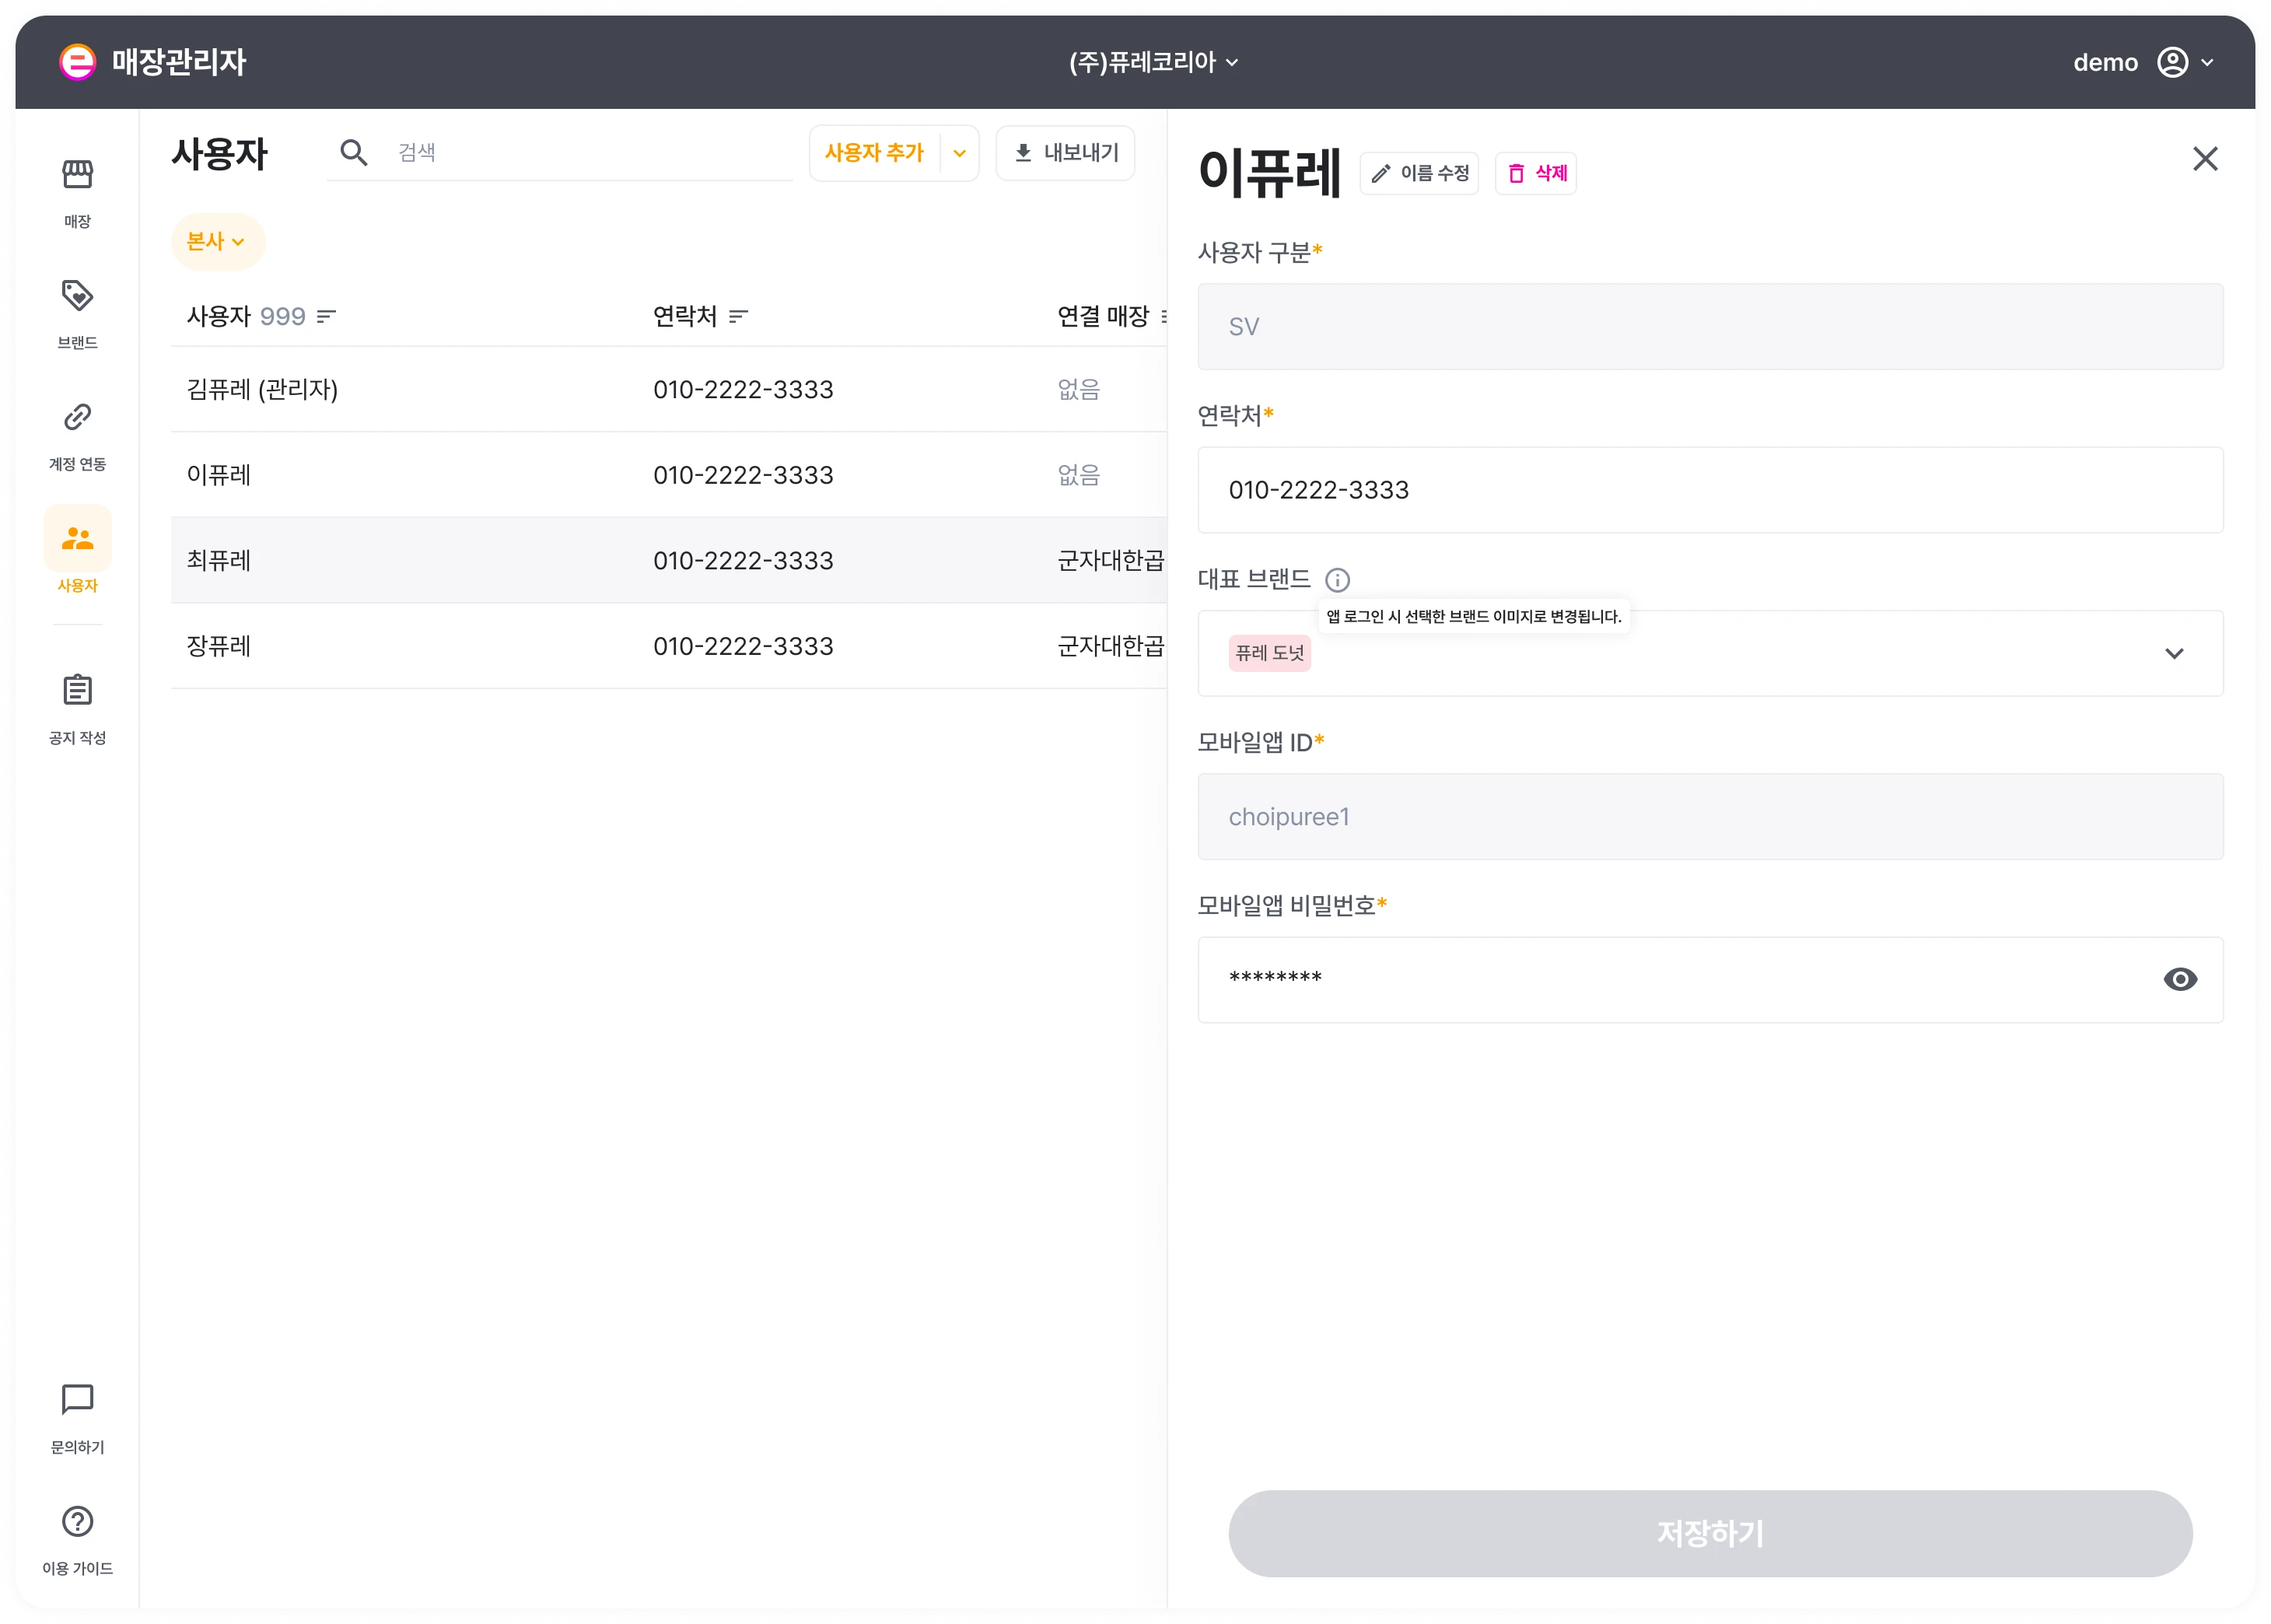Click the 이름 수정 button
Screen dimensions: 2271x1624
1419,174
